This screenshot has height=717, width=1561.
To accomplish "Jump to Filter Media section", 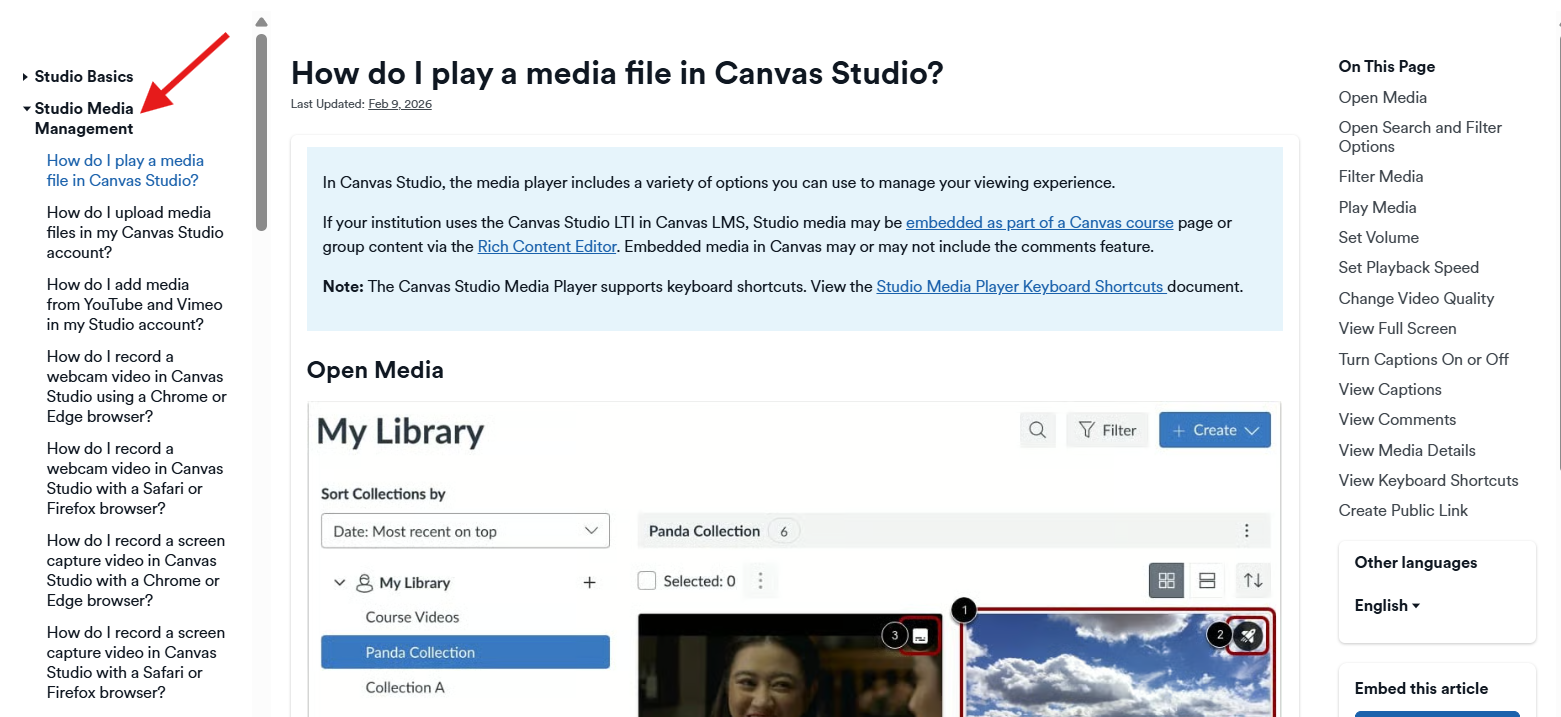I will coord(1381,176).
